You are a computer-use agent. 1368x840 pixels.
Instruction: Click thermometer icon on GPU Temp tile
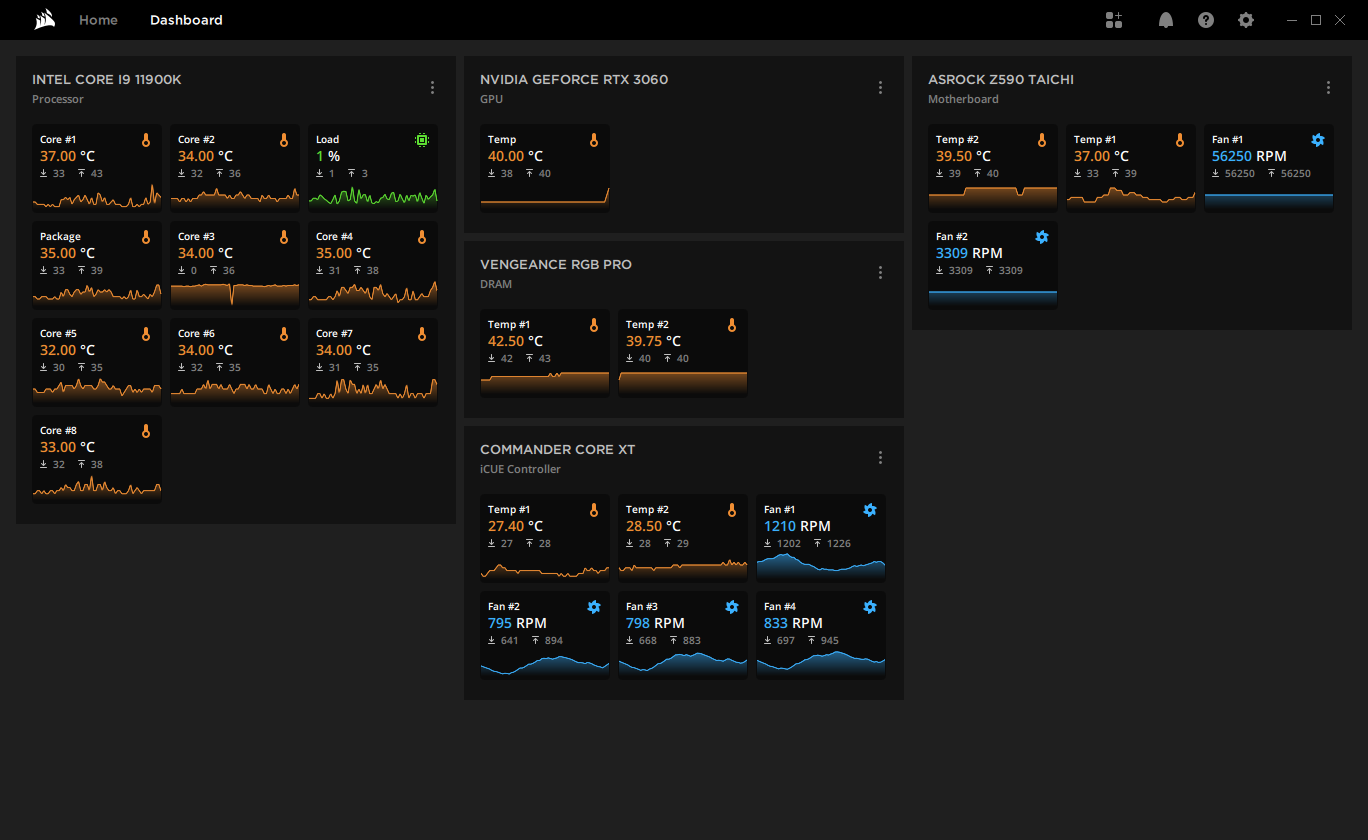(x=594, y=140)
